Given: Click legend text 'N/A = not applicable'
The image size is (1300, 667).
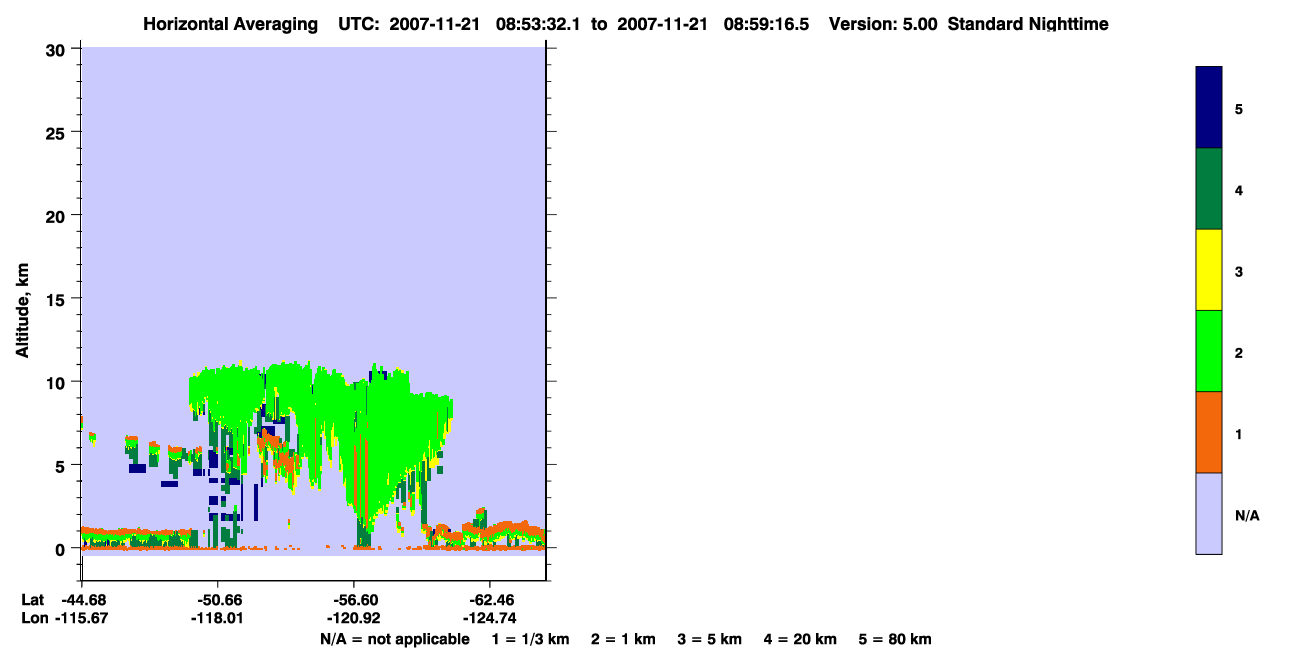Looking at the screenshot, I should click(395, 639).
